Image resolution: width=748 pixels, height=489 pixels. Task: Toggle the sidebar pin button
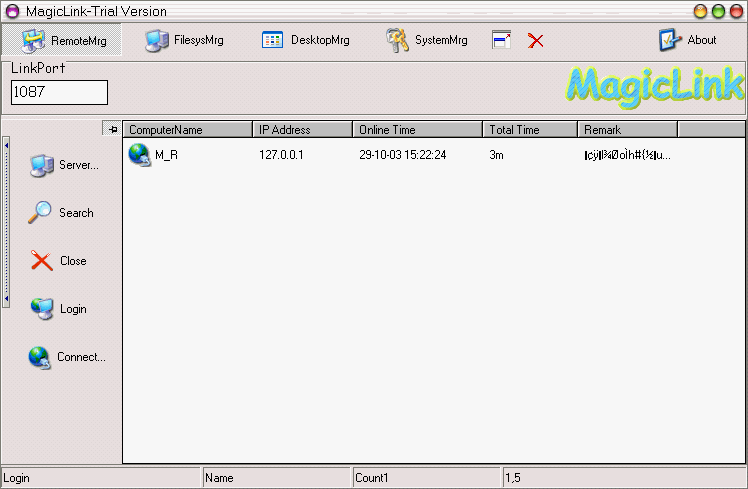(x=111, y=130)
